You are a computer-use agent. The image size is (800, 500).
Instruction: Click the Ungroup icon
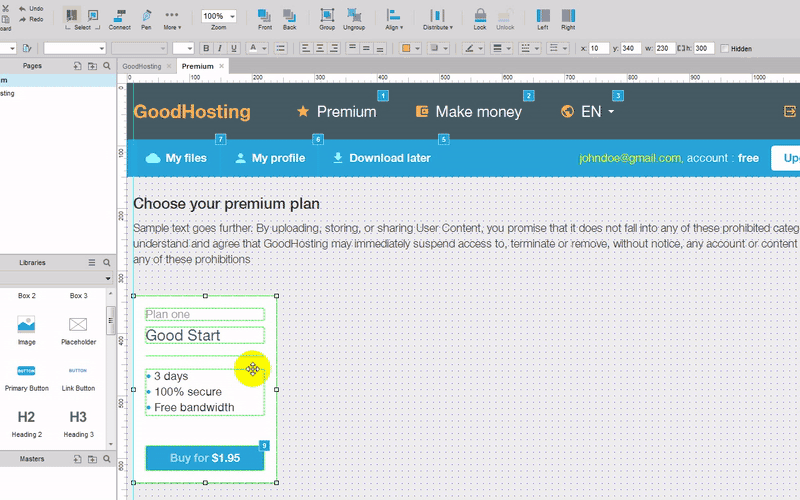click(354, 16)
